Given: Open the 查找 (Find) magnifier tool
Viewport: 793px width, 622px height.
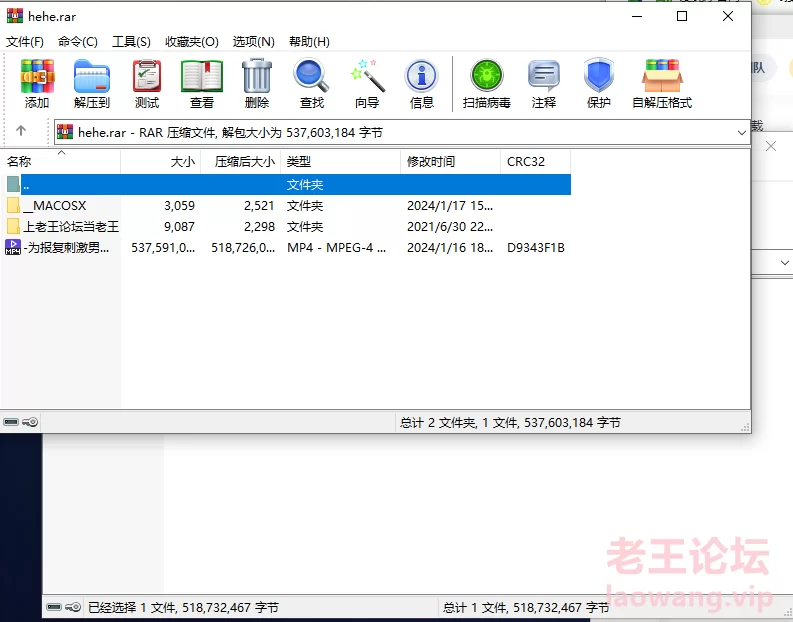Looking at the screenshot, I should 312,84.
